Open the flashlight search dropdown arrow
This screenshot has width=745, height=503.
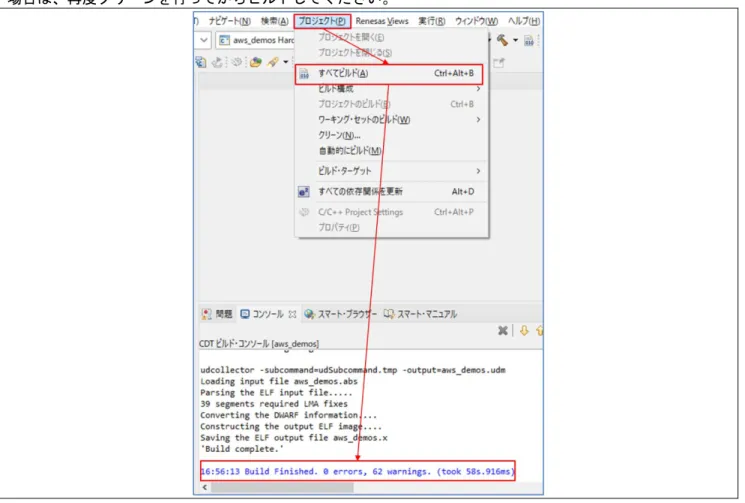tap(286, 62)
